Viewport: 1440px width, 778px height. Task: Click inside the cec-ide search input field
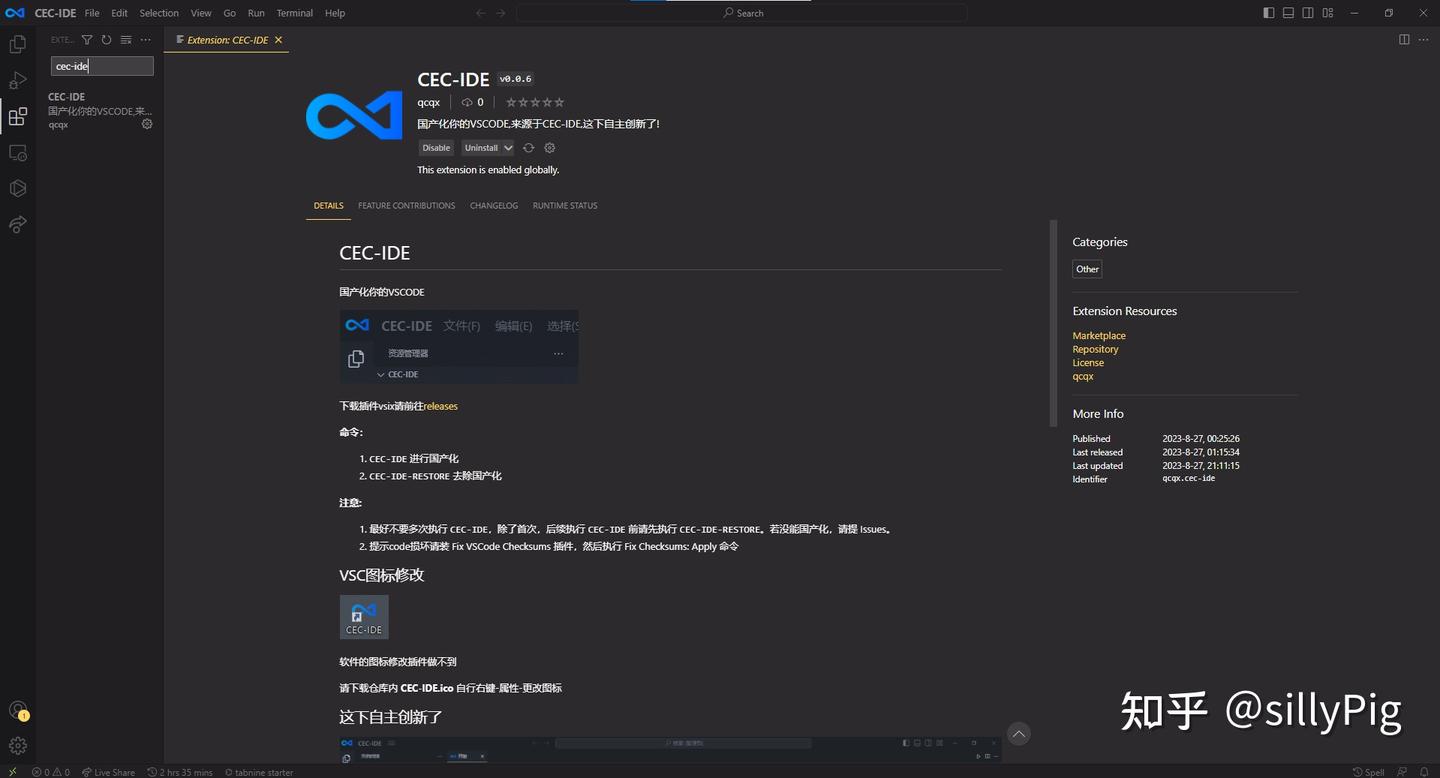coord(100,66)
